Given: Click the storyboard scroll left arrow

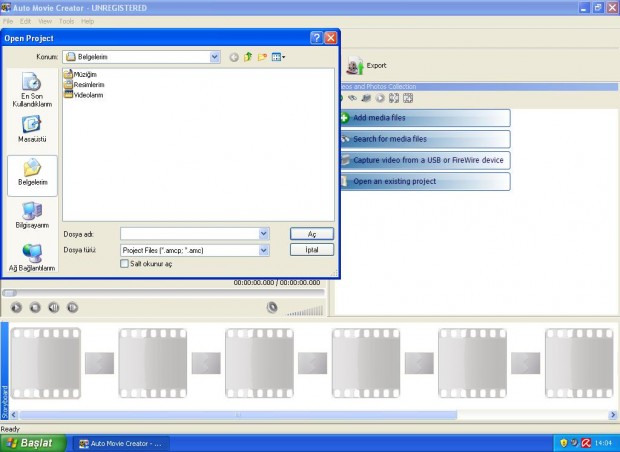Looking at the screenshot, I should [x=14, y=415].
